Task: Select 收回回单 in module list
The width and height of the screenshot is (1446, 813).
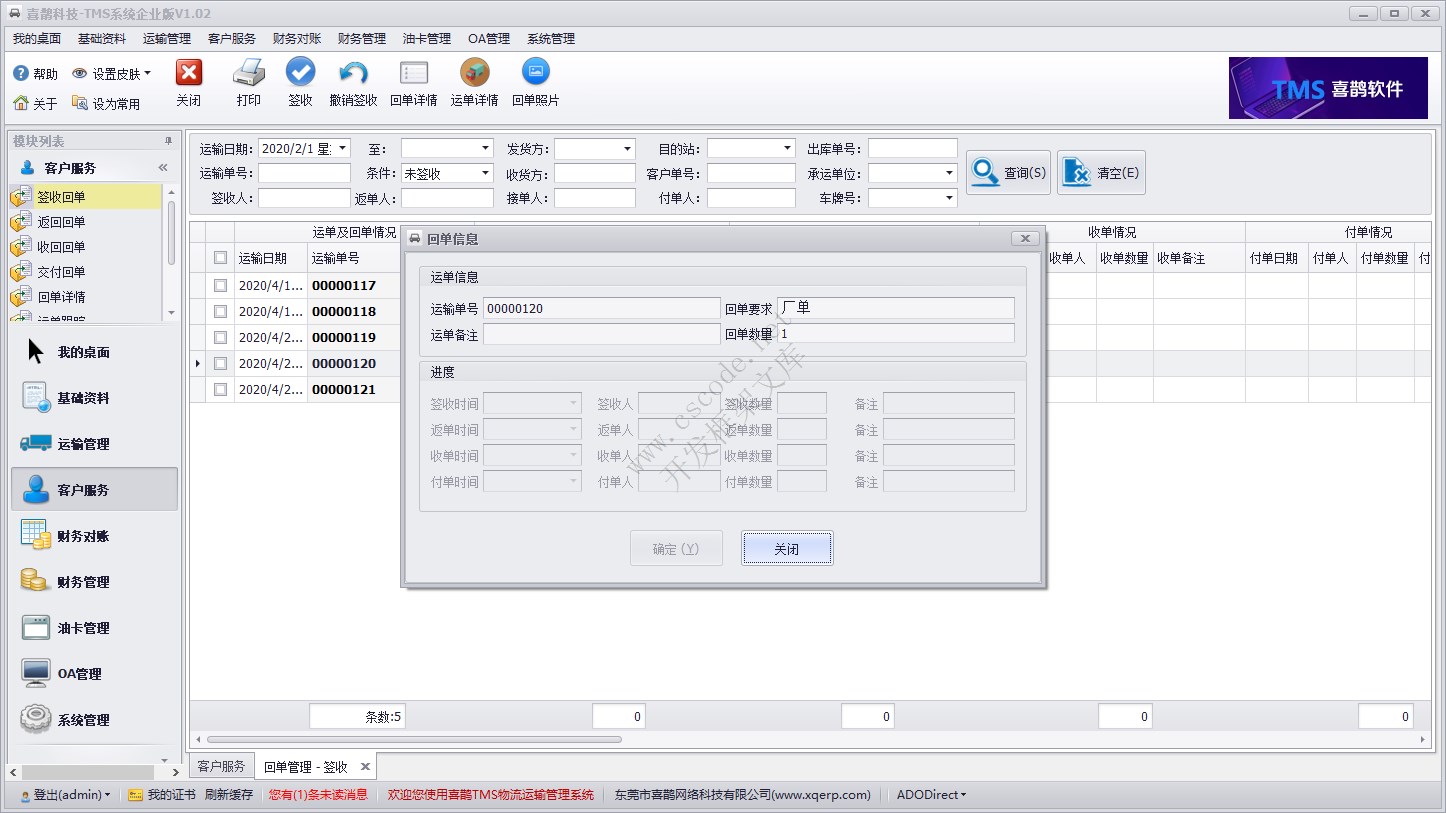Action: (x=85, y=247)
